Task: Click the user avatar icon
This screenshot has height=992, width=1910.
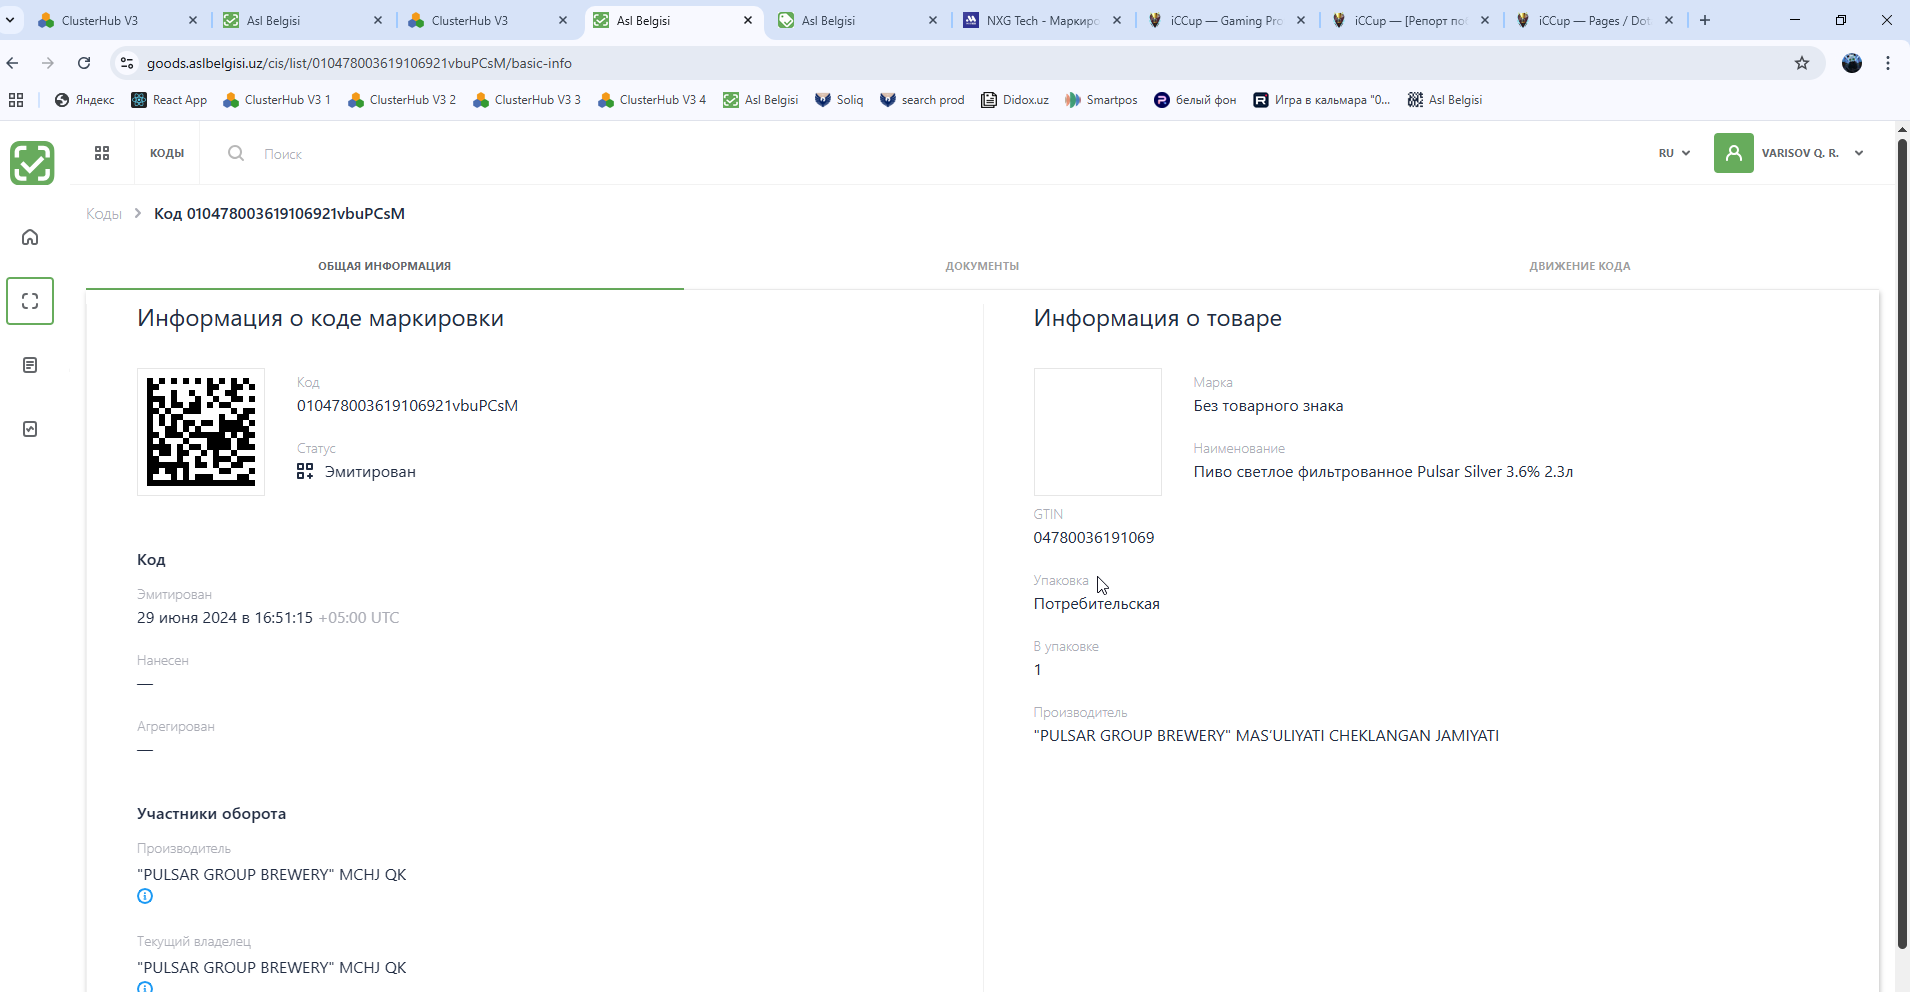Action: [1734, 153]
